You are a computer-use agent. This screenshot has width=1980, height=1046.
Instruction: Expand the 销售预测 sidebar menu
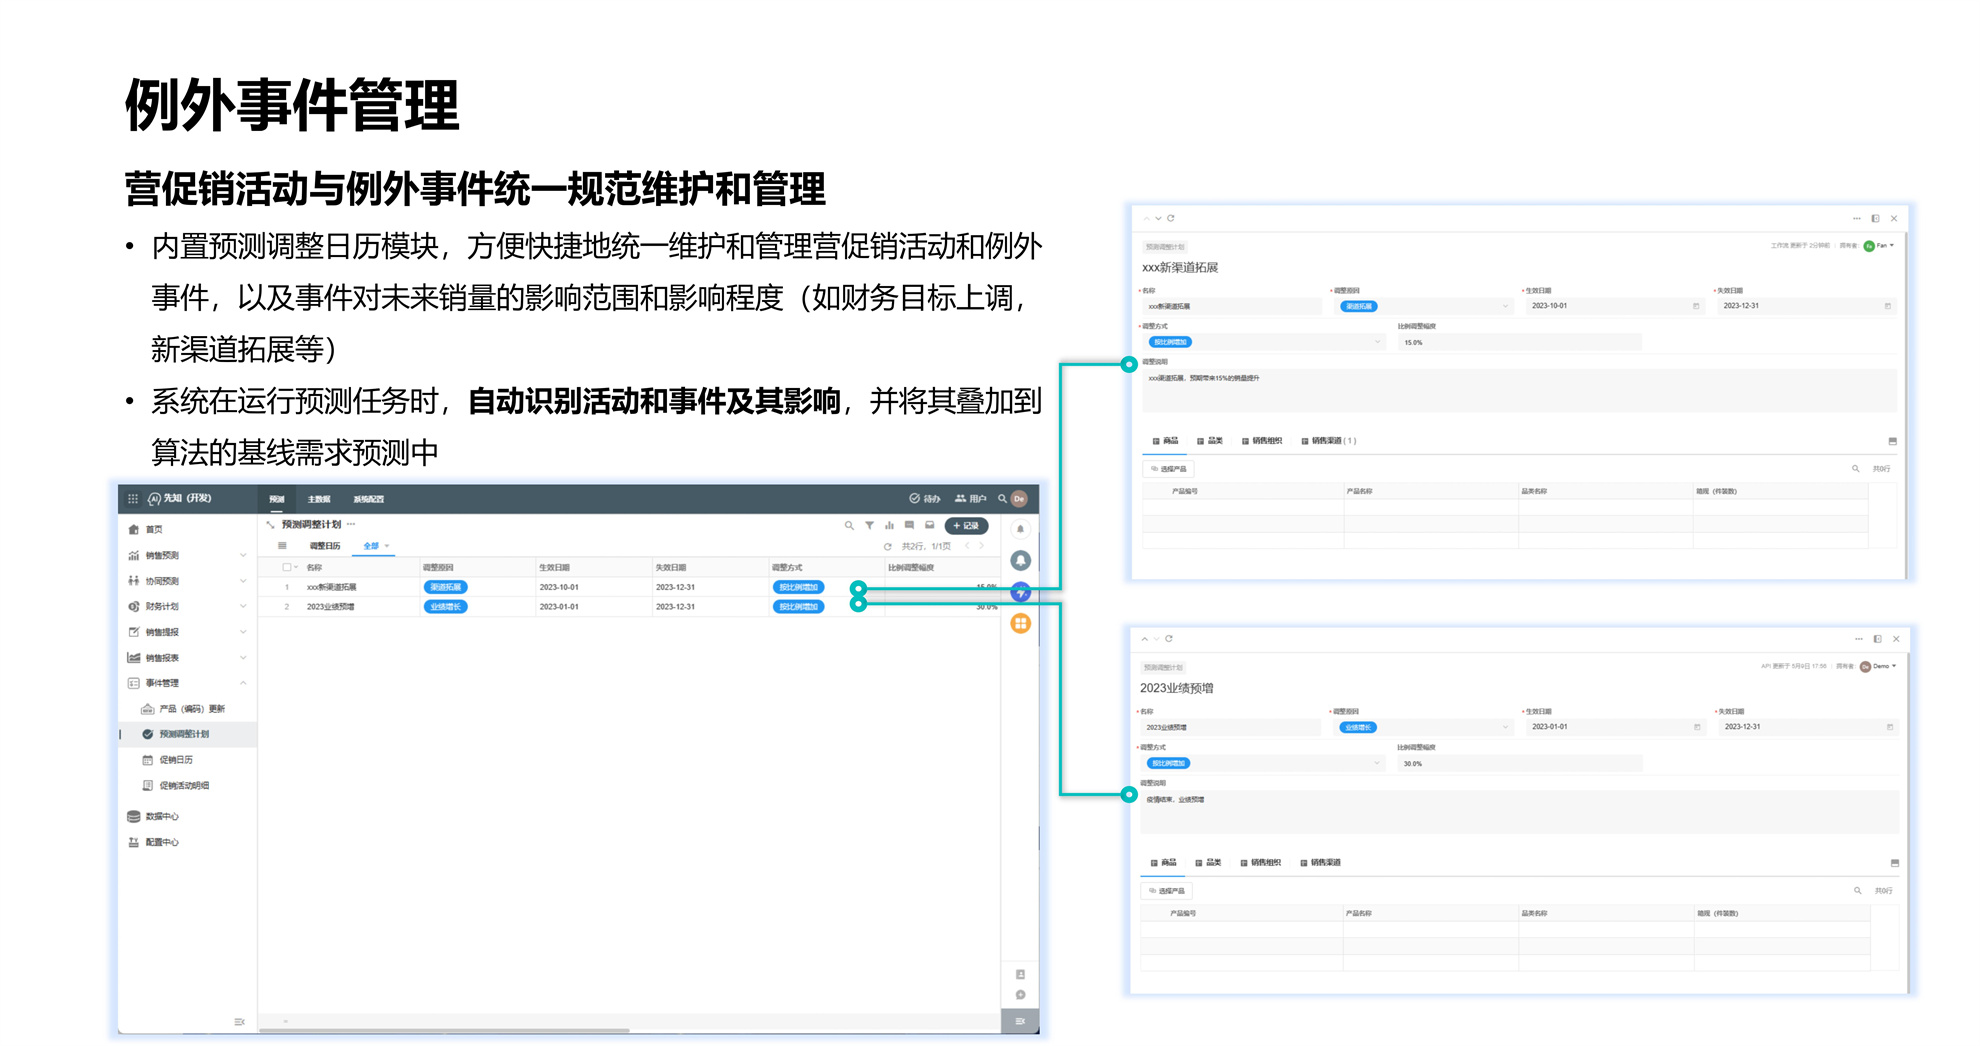point(187,555)
